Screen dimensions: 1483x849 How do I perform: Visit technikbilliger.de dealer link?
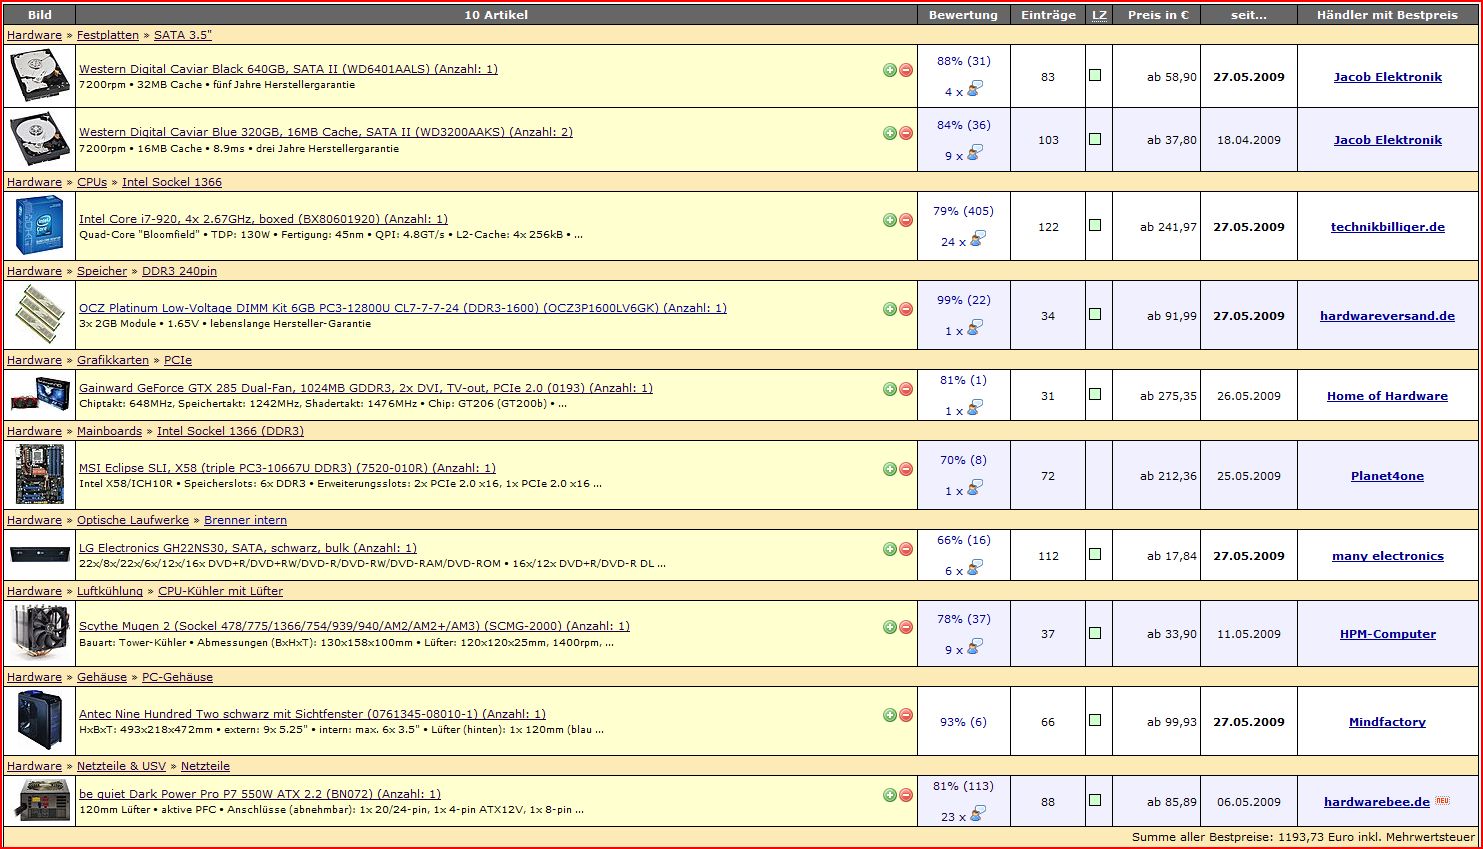1387,227
